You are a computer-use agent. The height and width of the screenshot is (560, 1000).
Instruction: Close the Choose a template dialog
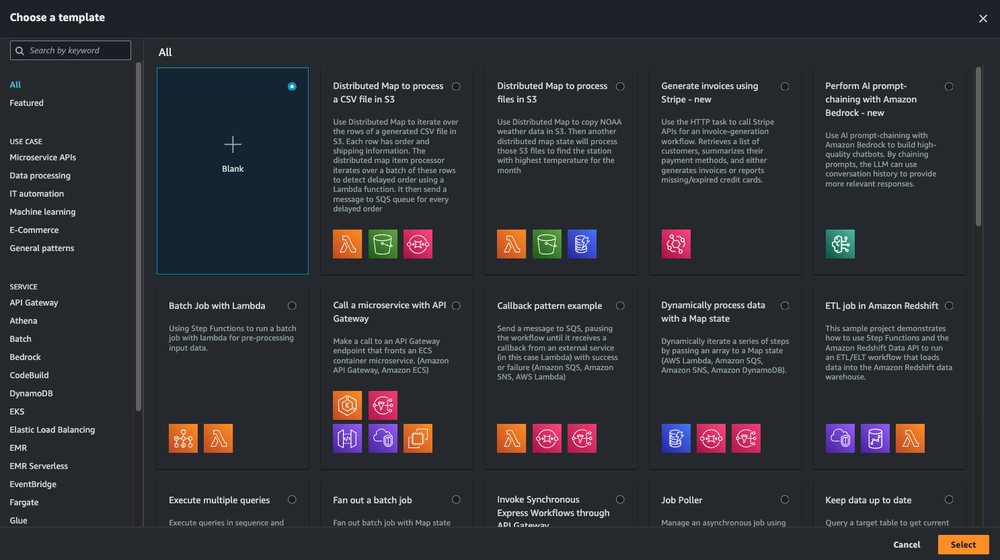click(x=983, y=18)
